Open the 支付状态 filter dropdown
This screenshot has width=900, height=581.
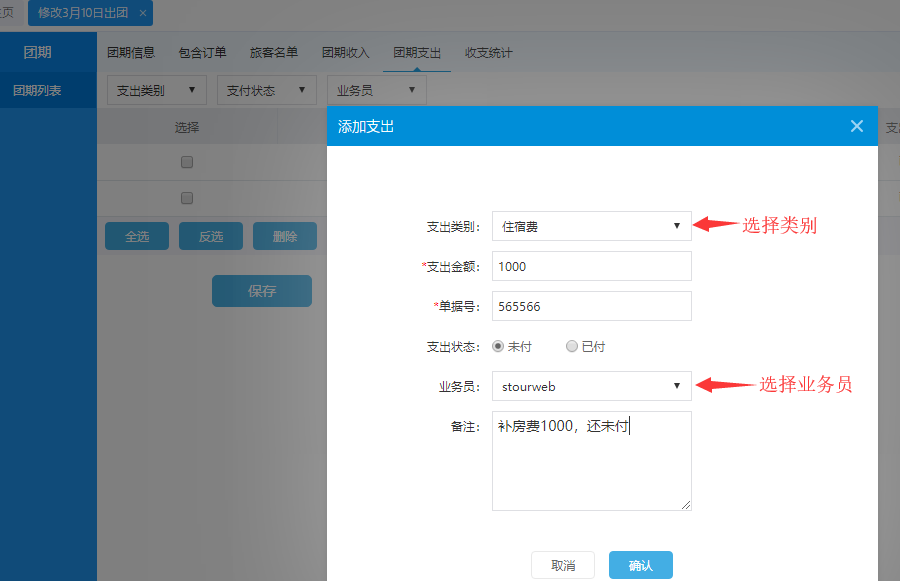point(266,90)
